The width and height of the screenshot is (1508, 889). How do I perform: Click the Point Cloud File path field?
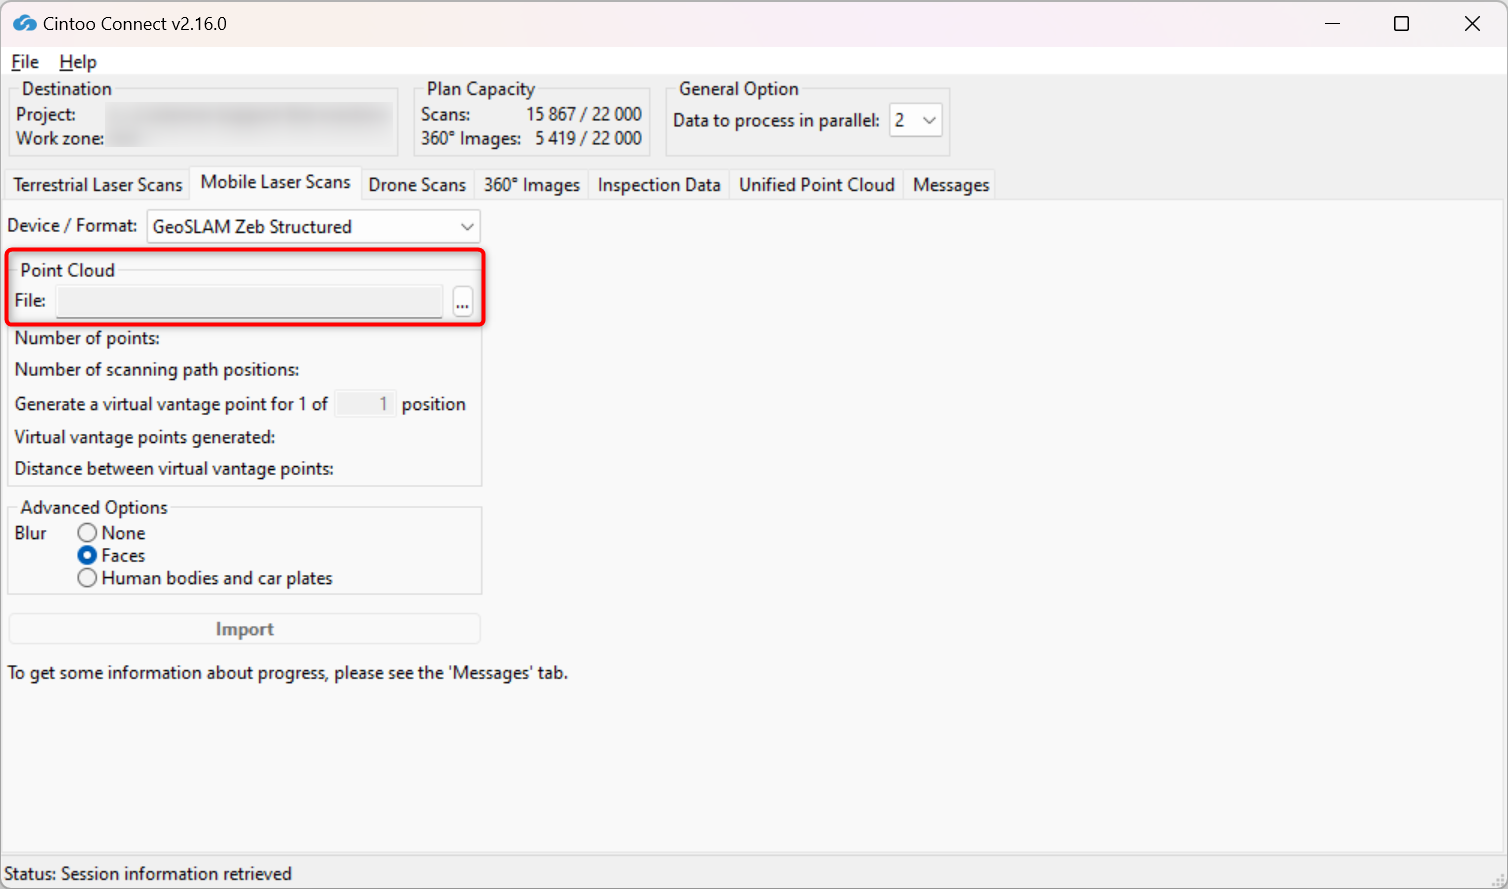(x=249, y=301)
